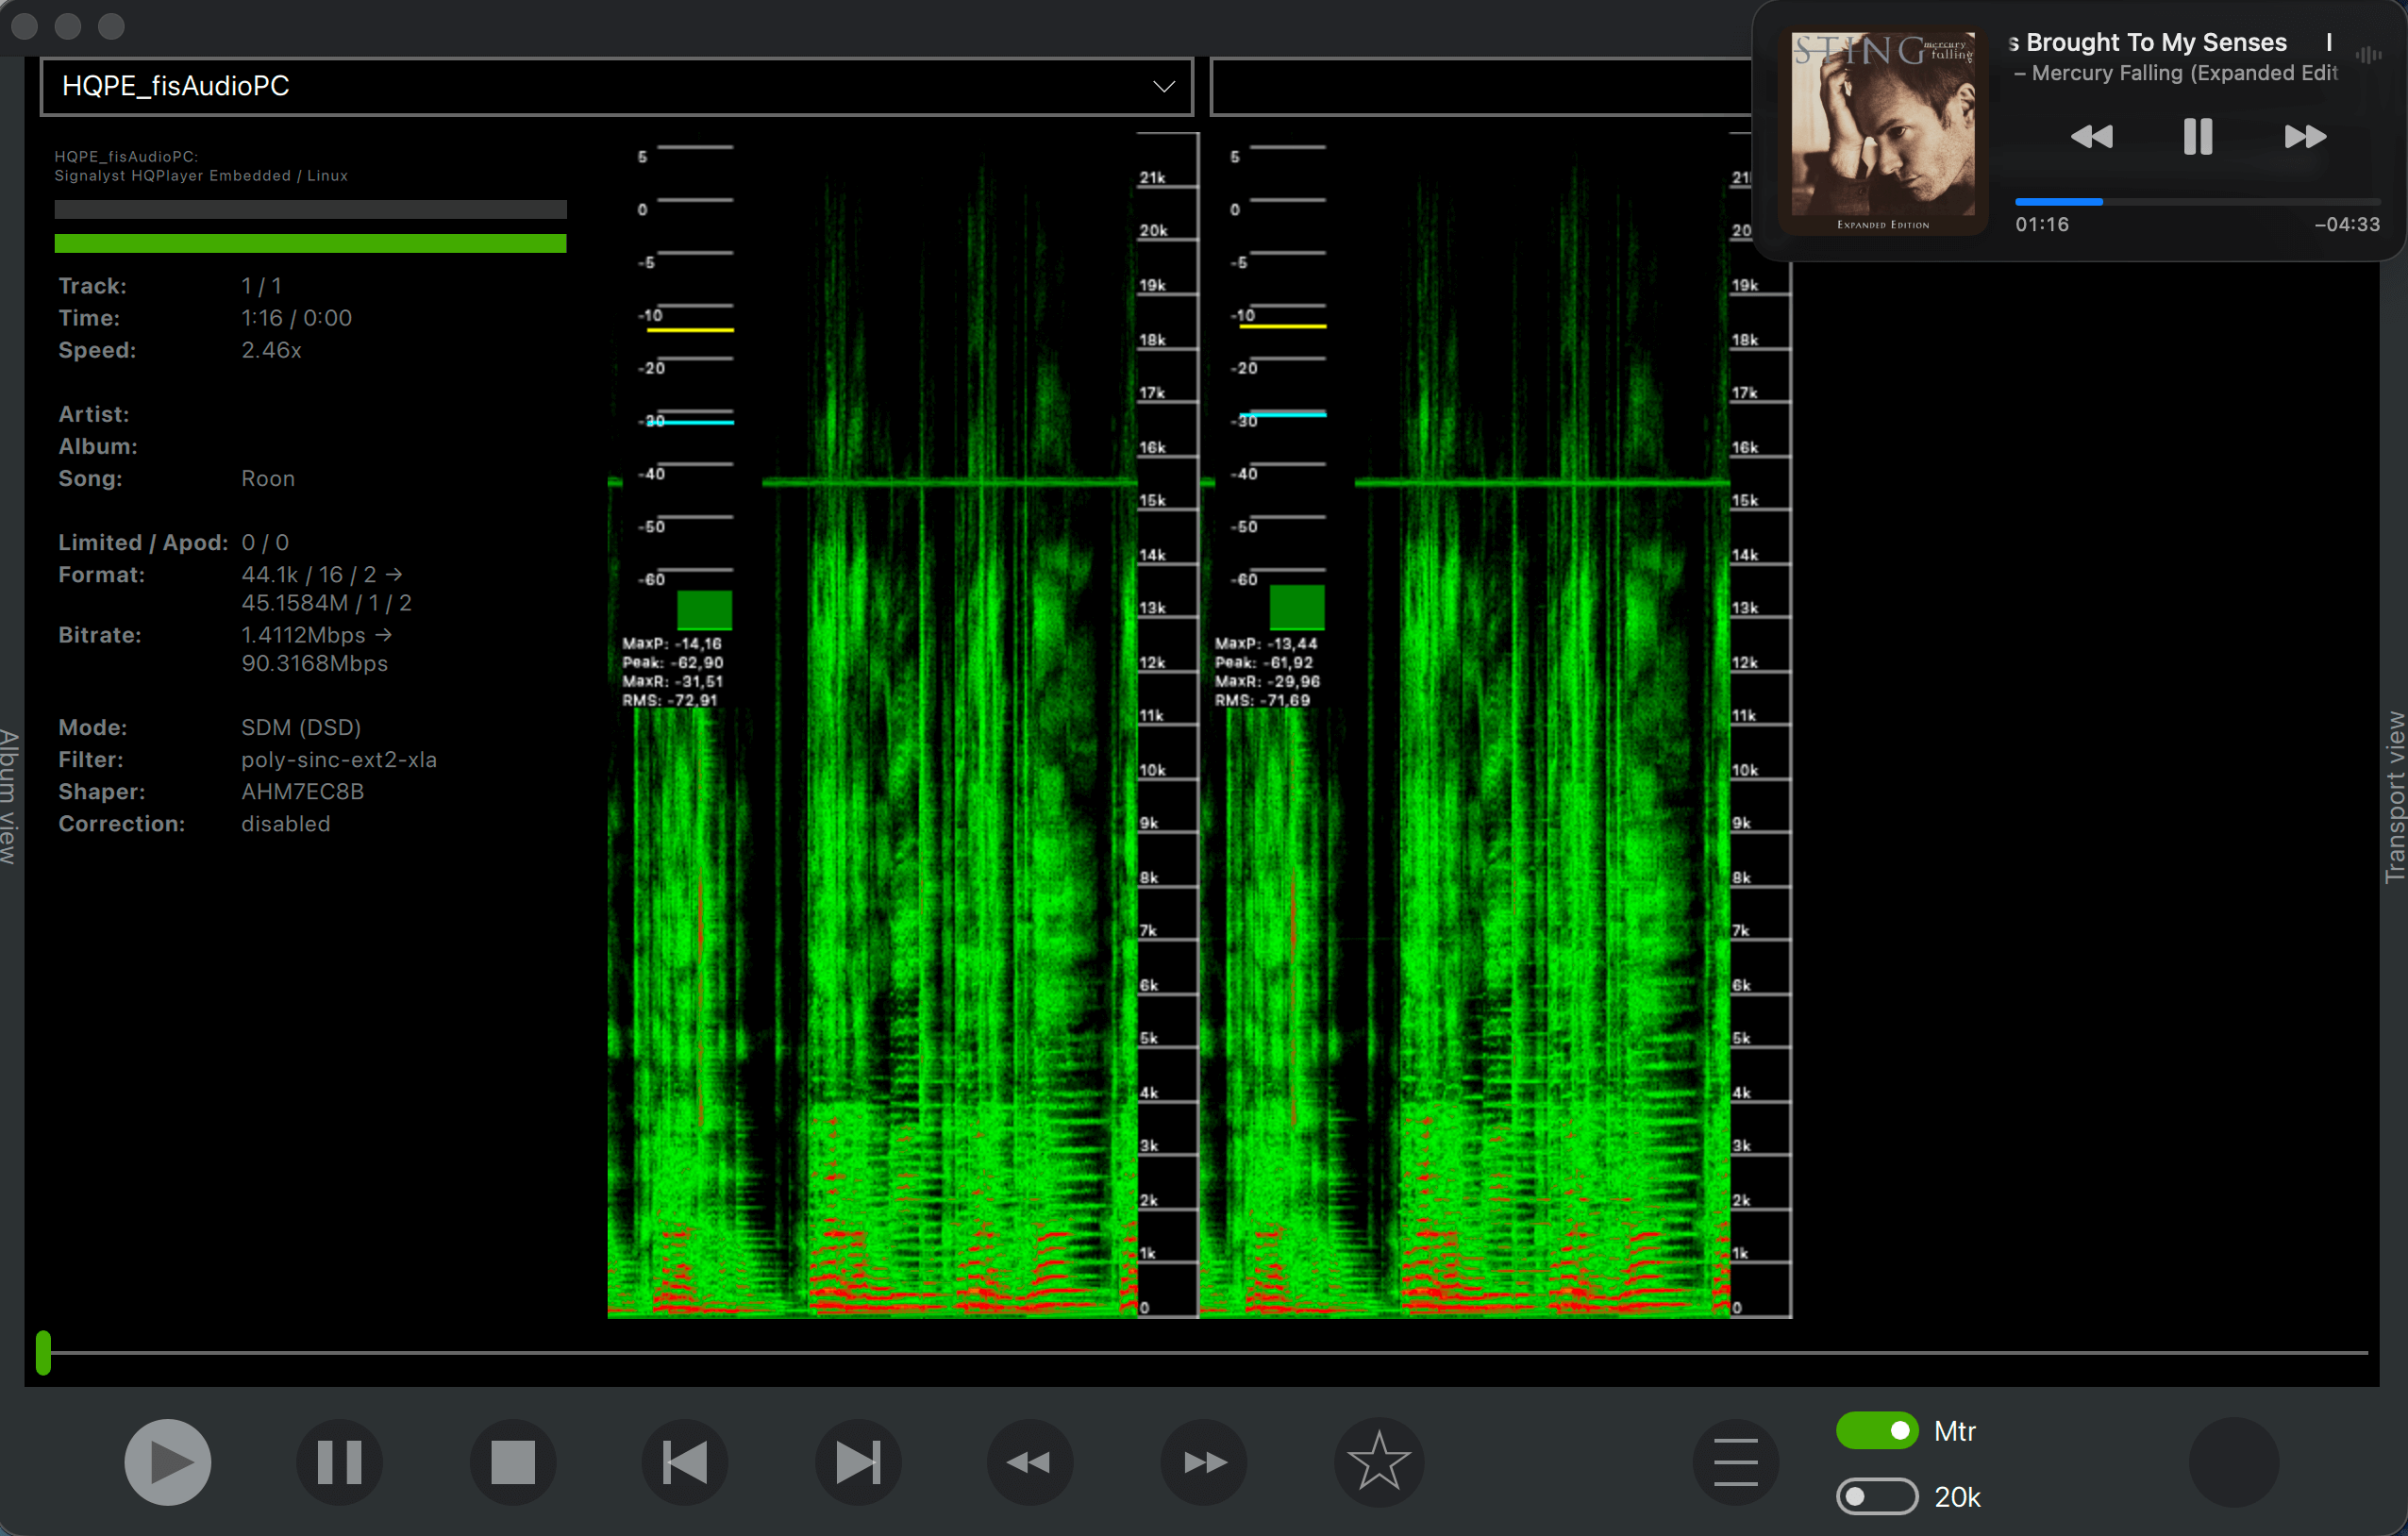Skip to next track button

tap(858, 1462)
